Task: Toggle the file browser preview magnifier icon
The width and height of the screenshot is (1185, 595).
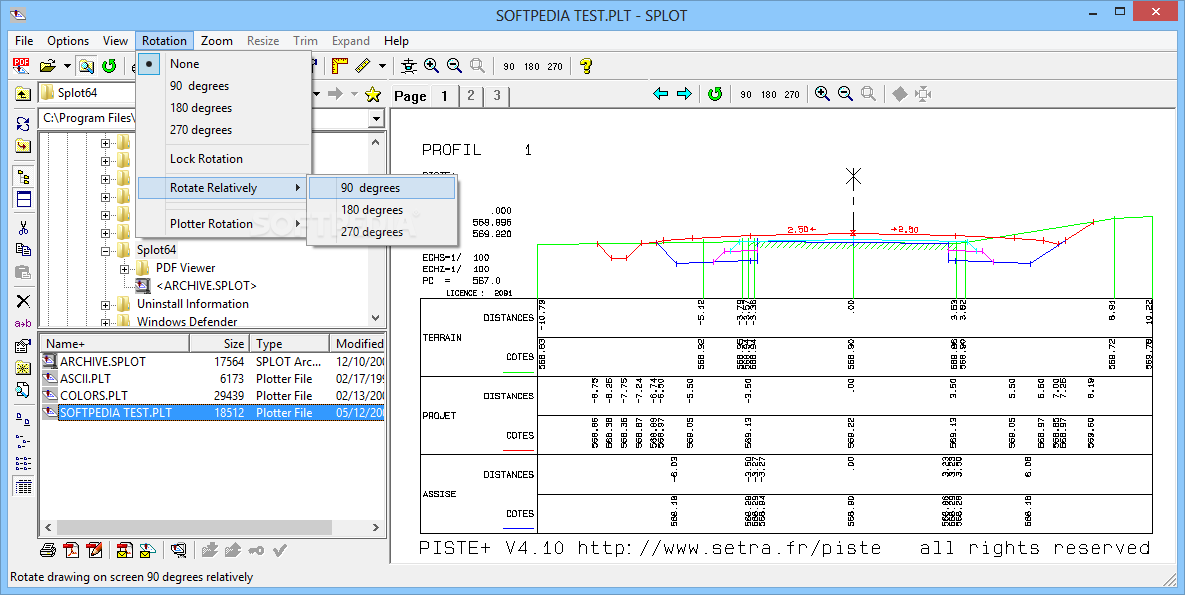Action: [x=86, y=66]
